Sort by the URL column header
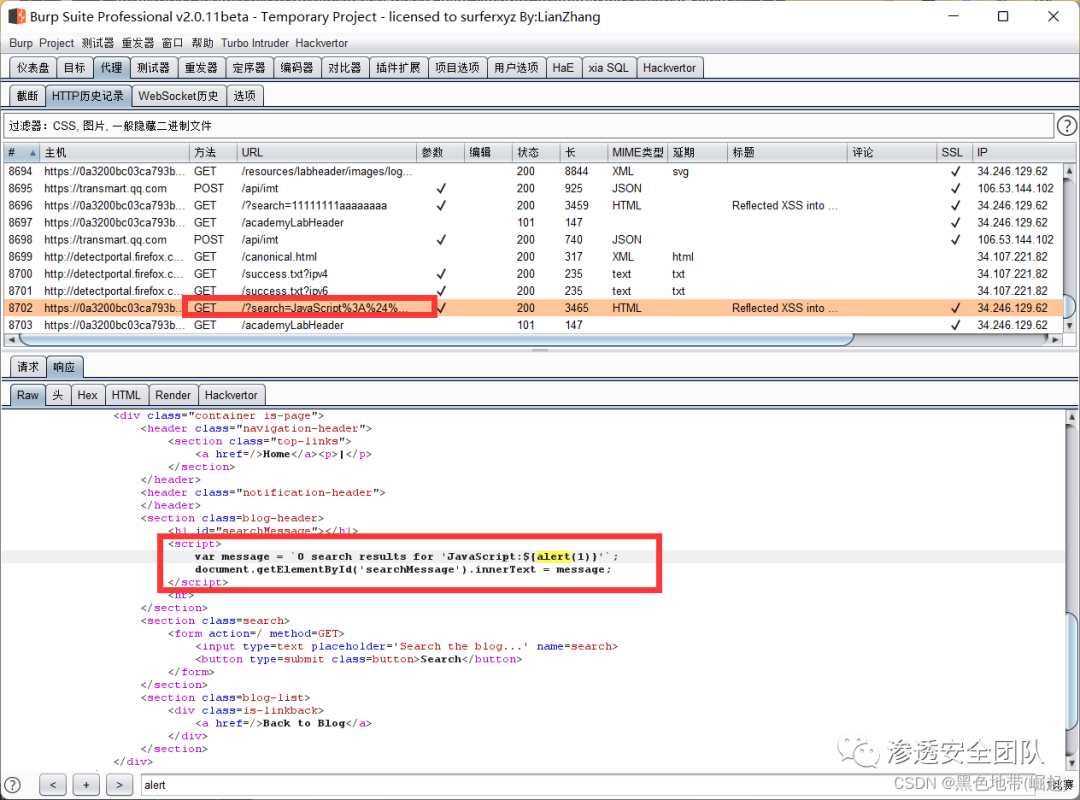The image size is (1080, 800). 326,152
